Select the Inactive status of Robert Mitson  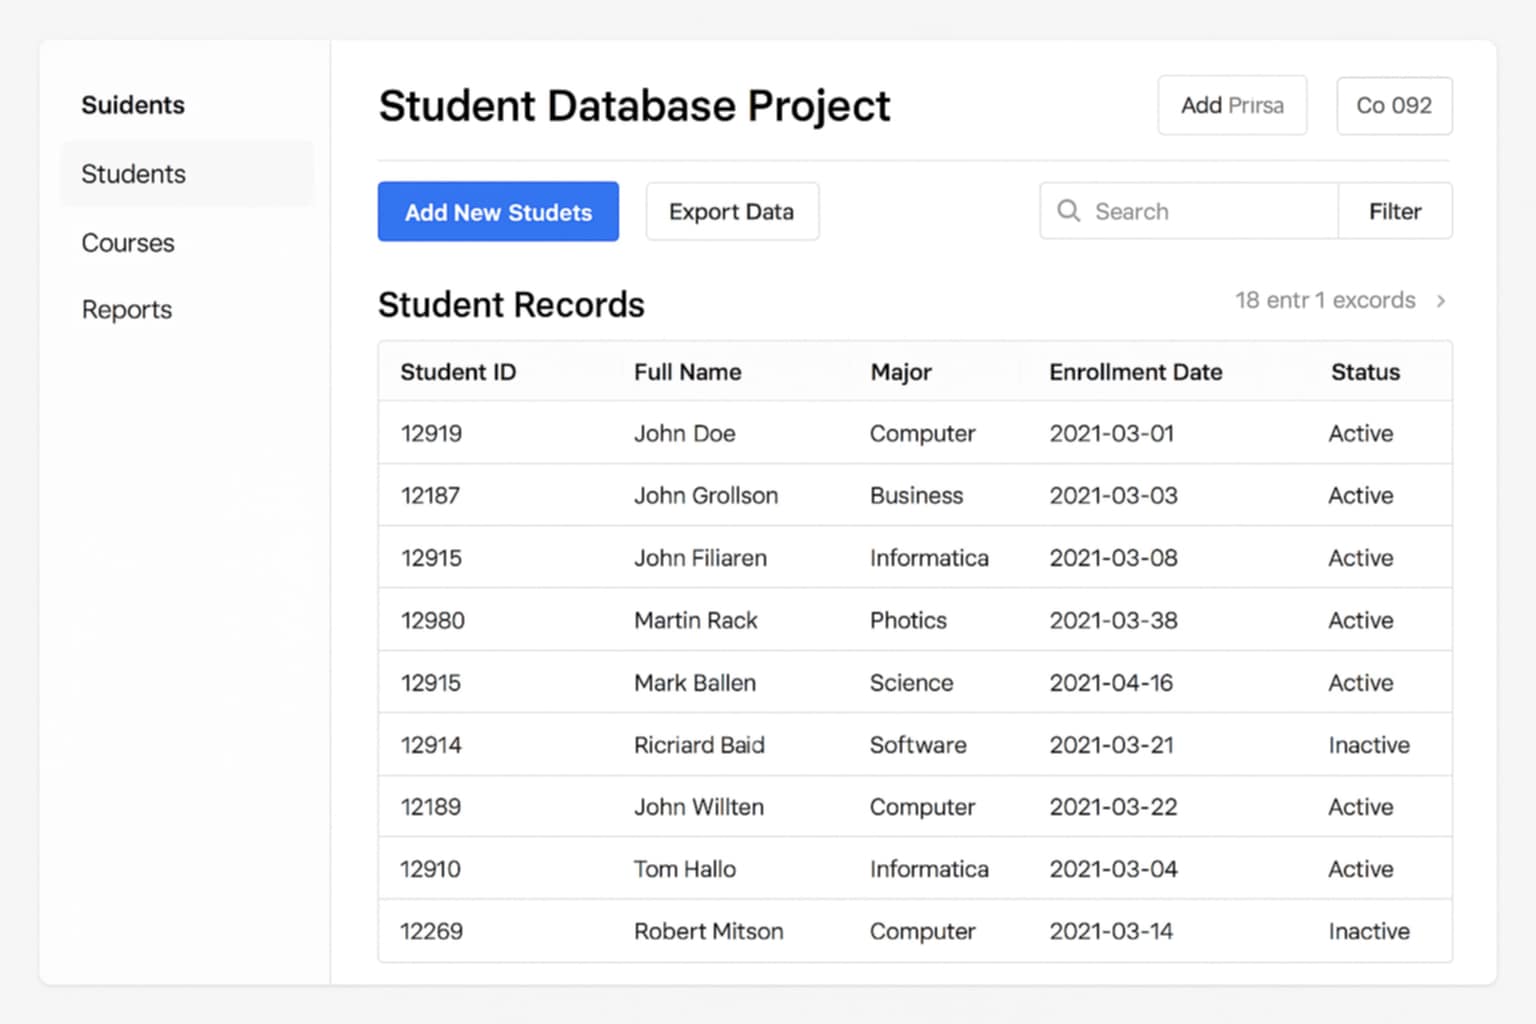pyautogui.click(x=1368, y=931)
